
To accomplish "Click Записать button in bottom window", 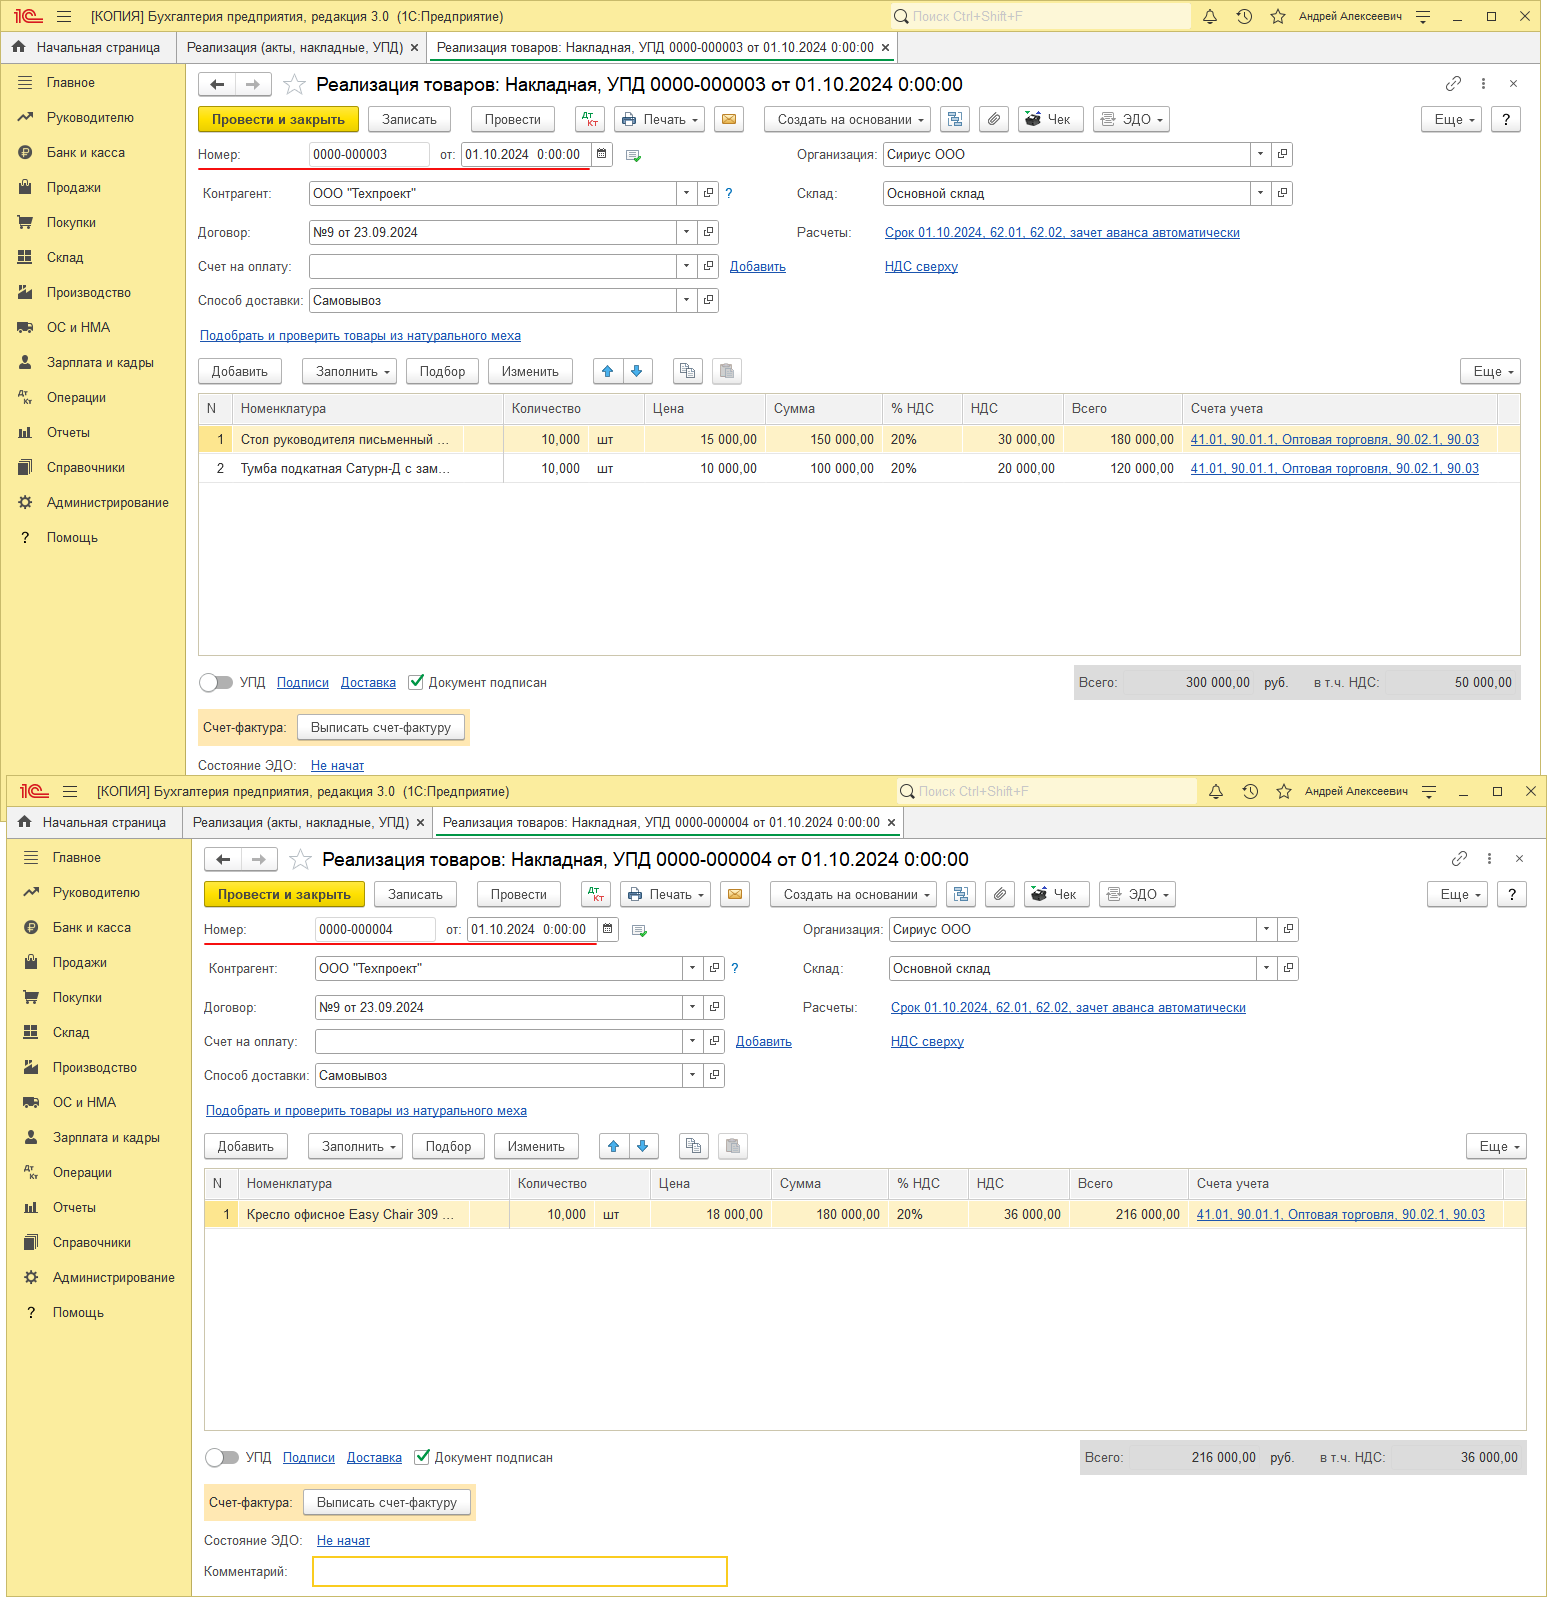I will pos(415,894).
